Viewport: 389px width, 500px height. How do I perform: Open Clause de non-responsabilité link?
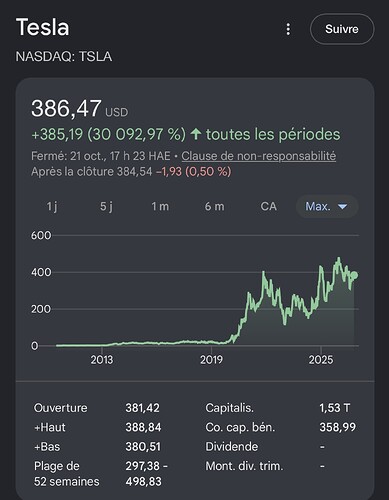pyautogui.click(x=259, y=156)
